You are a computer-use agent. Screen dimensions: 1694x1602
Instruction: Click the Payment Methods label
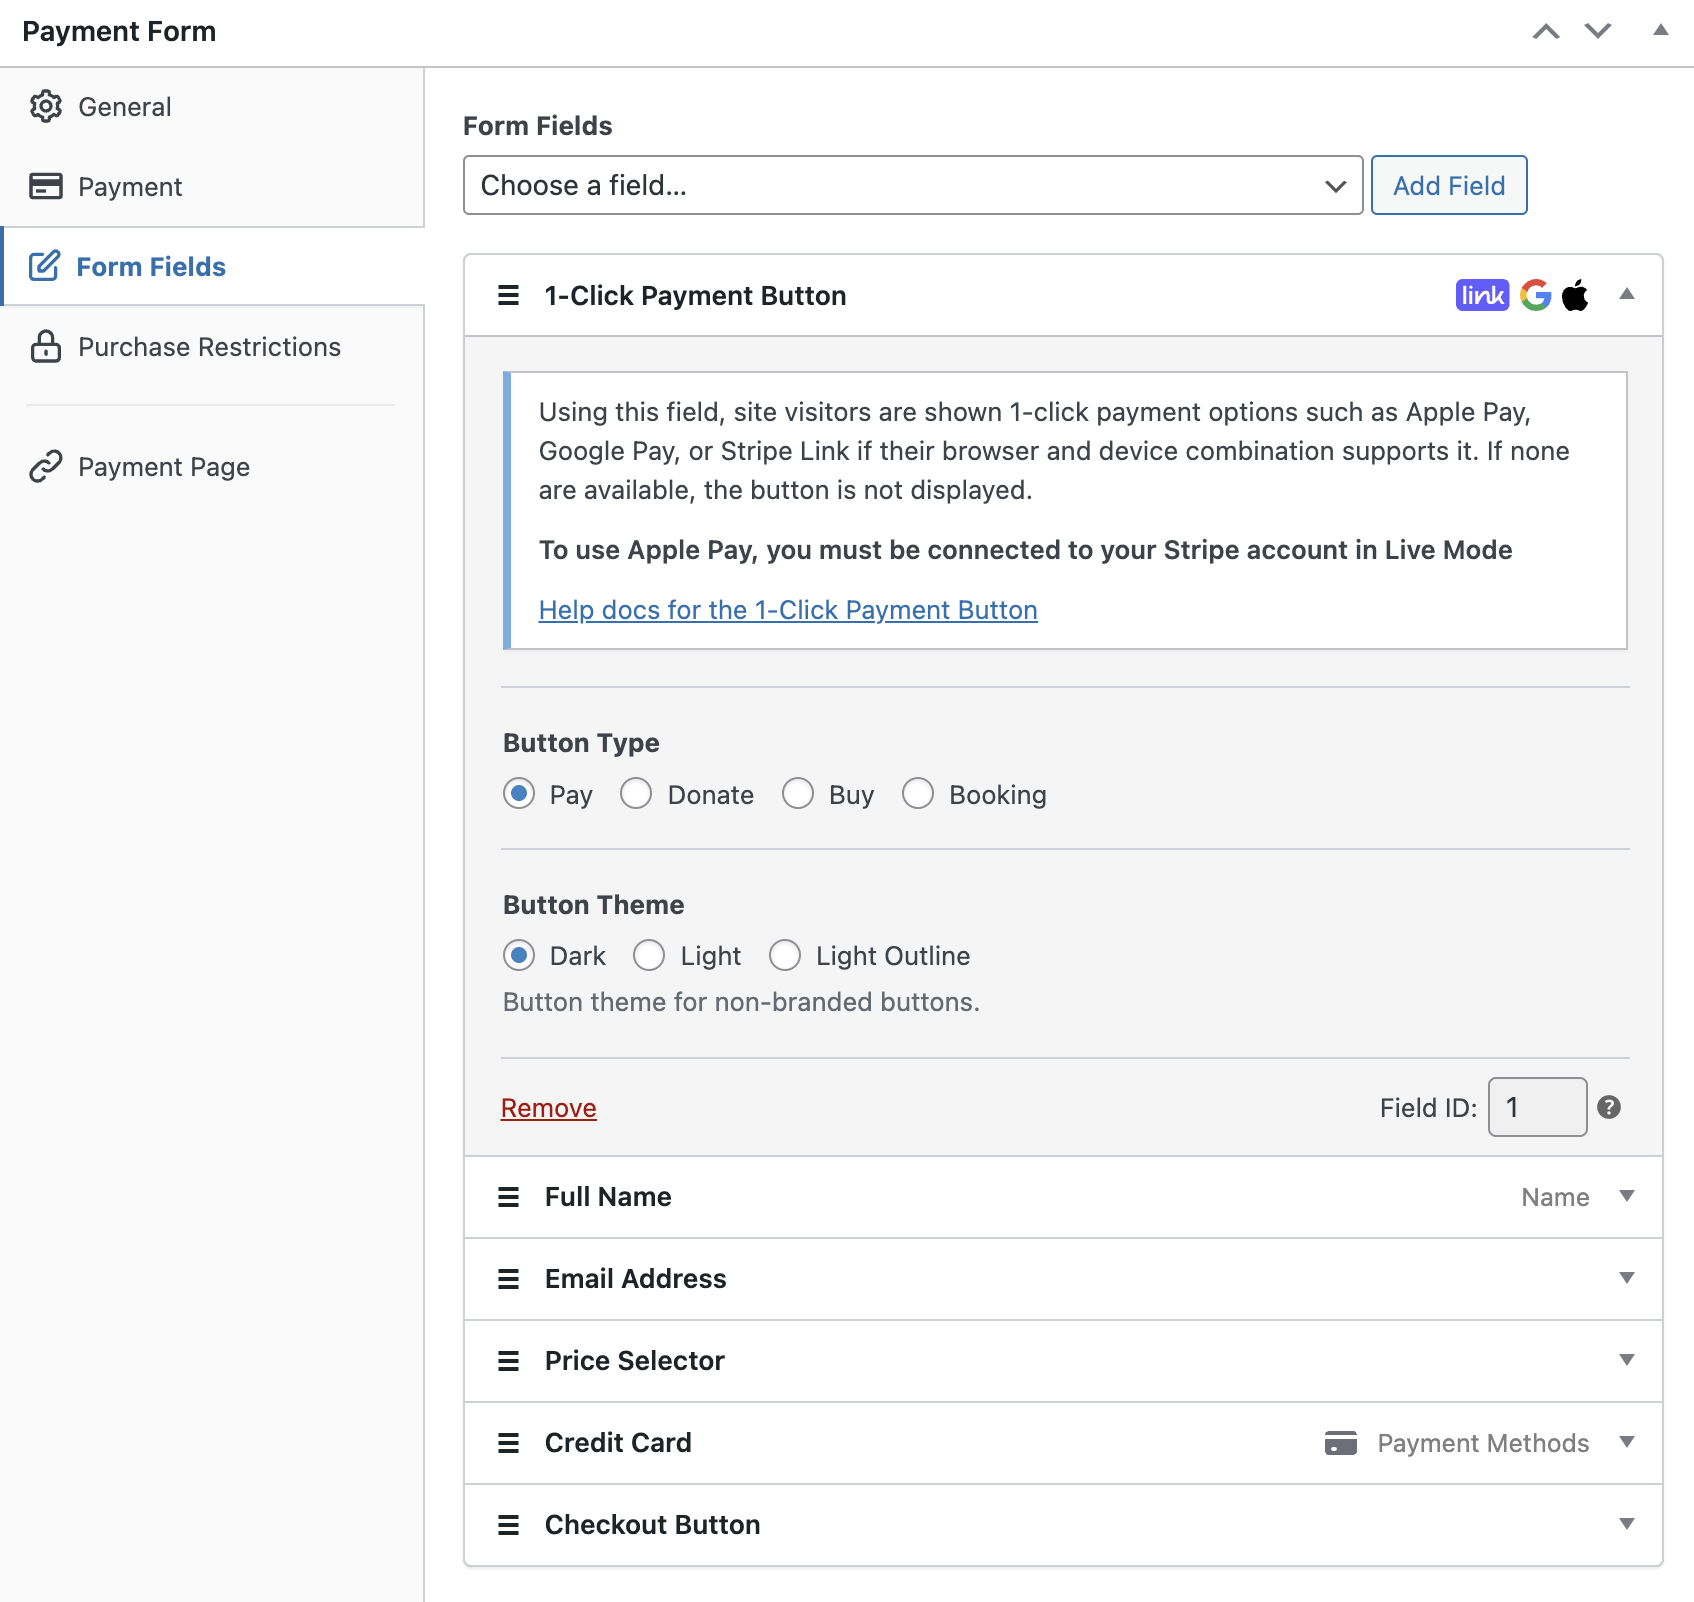(x=1483, y=1443)
